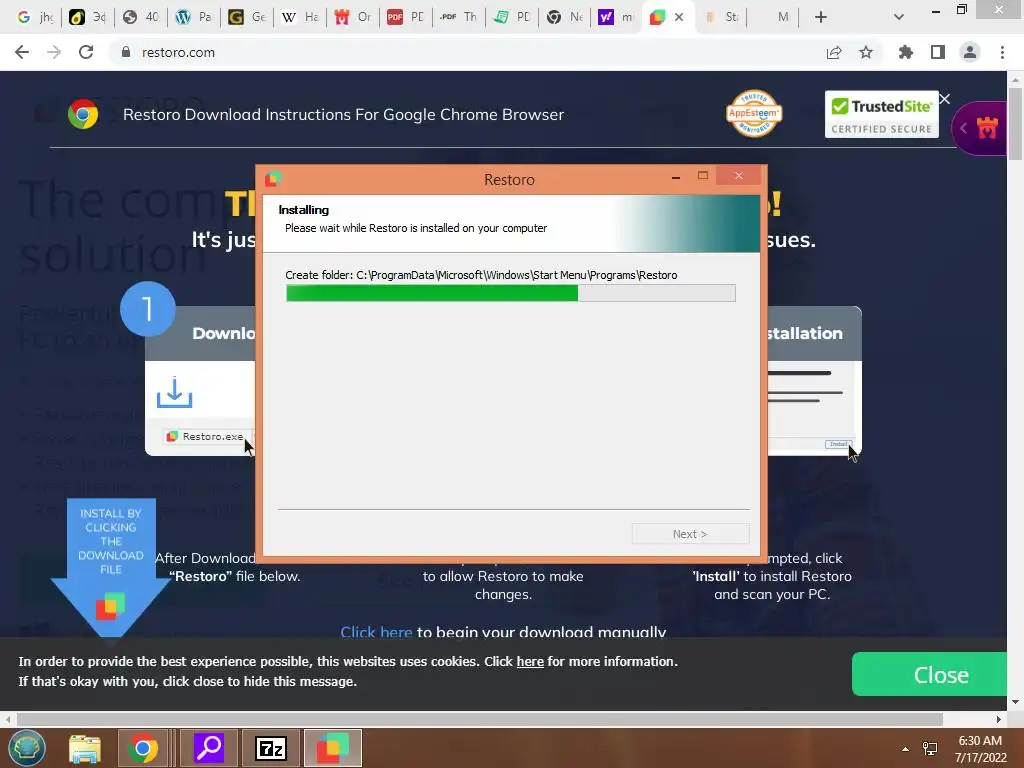The image size is (1024, 768).
Task: Open the Chrome extensions puzzle icon
Action: (906, 52)
